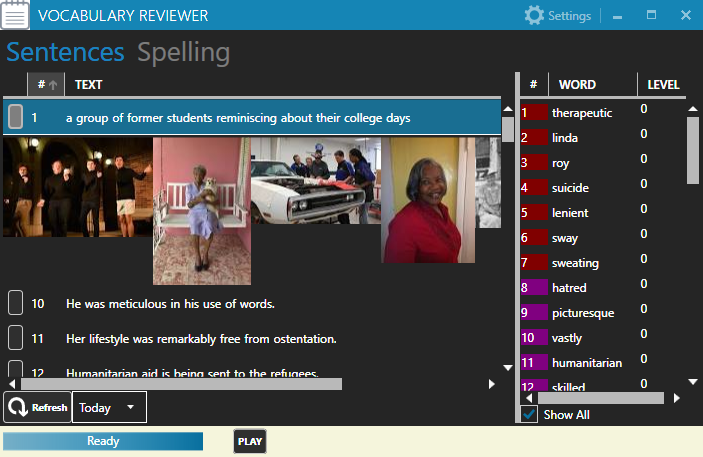Screen dimensions: 703x457
Task: Open the Today dropdown
Action: [109, 408]
